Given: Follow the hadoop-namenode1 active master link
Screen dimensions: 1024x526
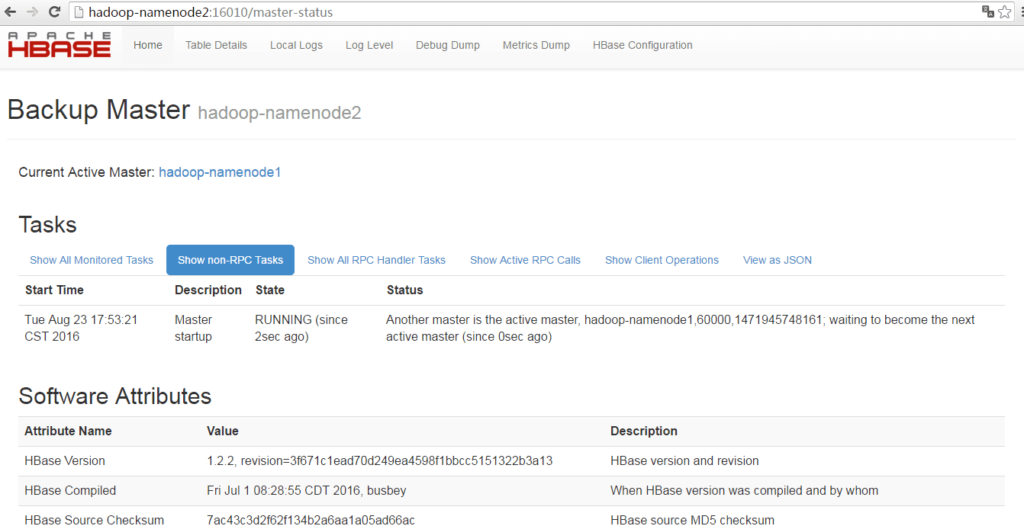Looking at the screenshot, I should pos(220,172).
